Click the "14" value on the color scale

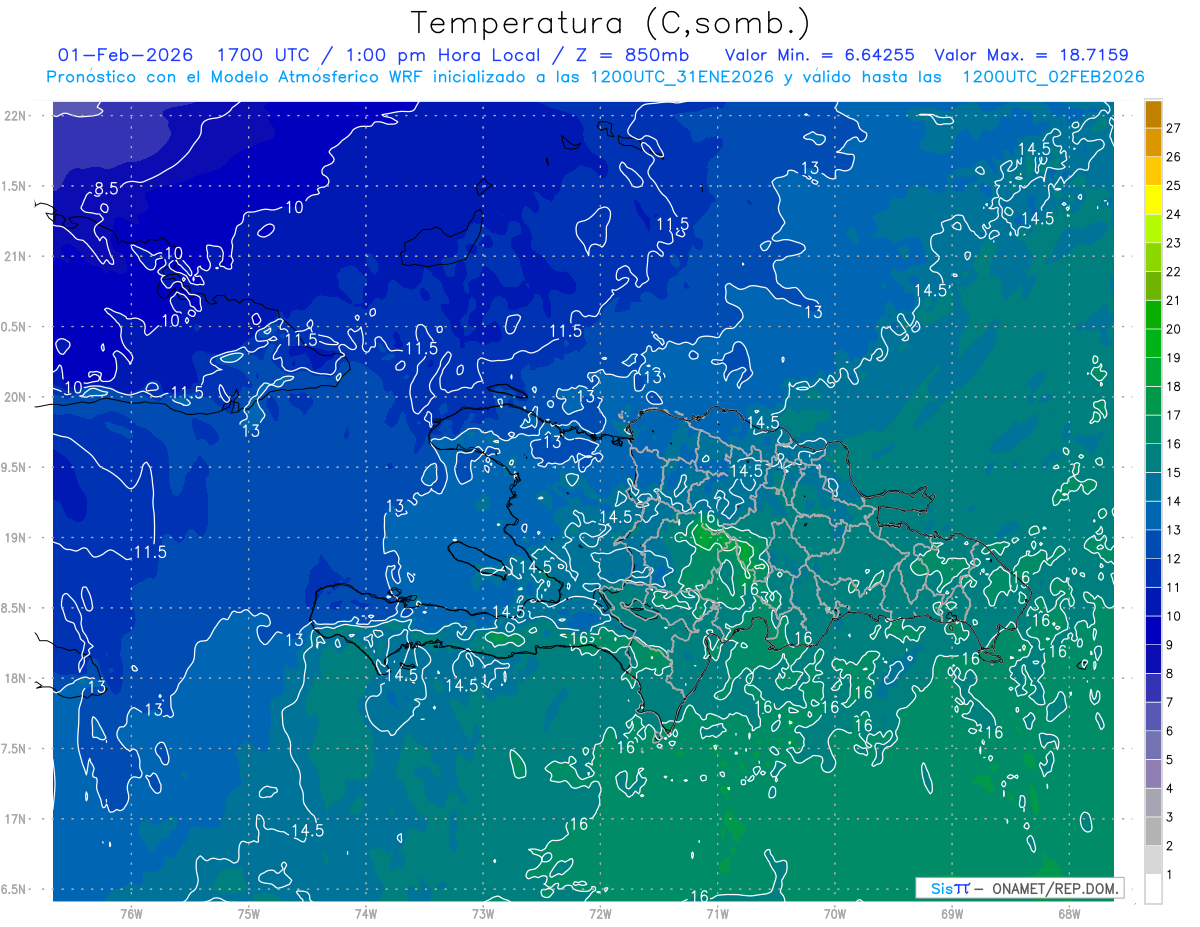coord(1173,501)
